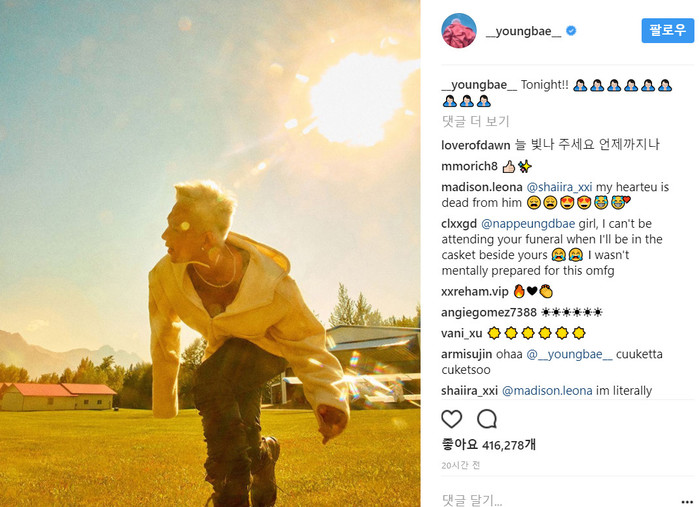
Task: Like the post with heart icon
Action: [x=452, y=419]
